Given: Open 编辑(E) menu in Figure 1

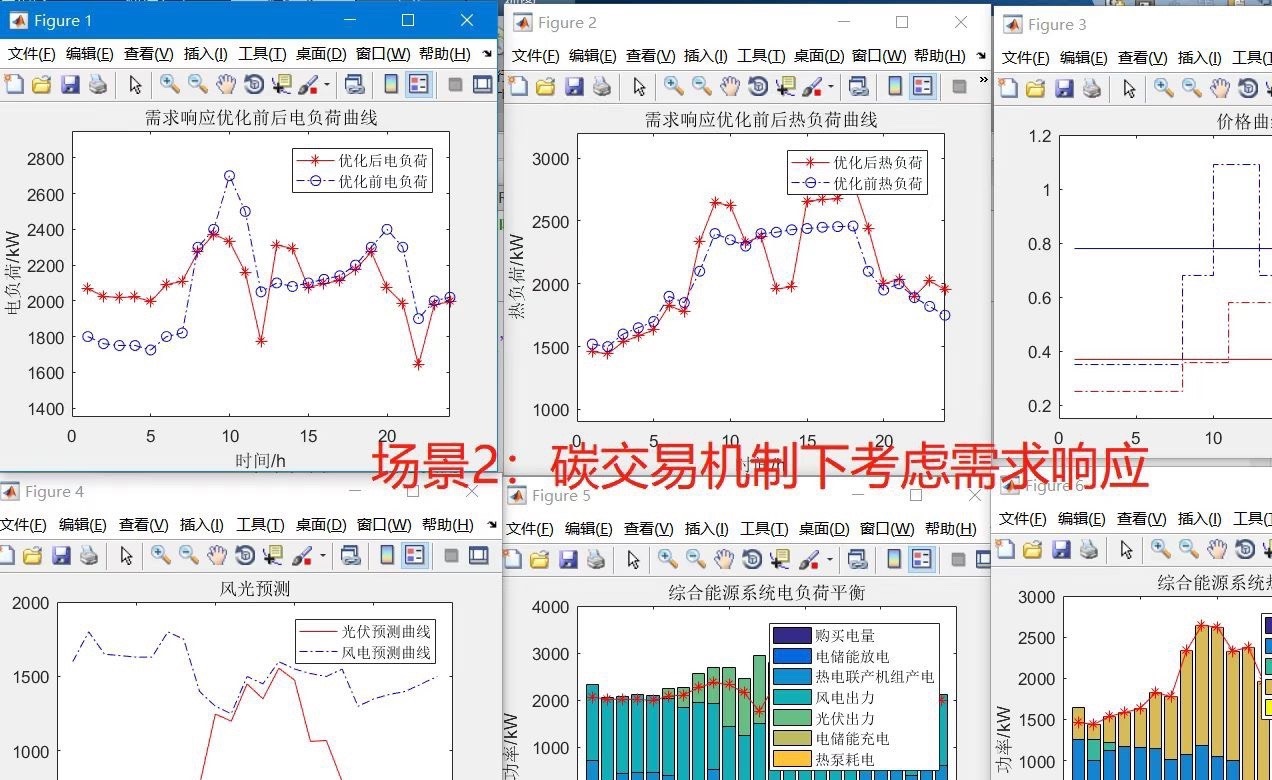Looking at the screenshot, I should 89,54.
